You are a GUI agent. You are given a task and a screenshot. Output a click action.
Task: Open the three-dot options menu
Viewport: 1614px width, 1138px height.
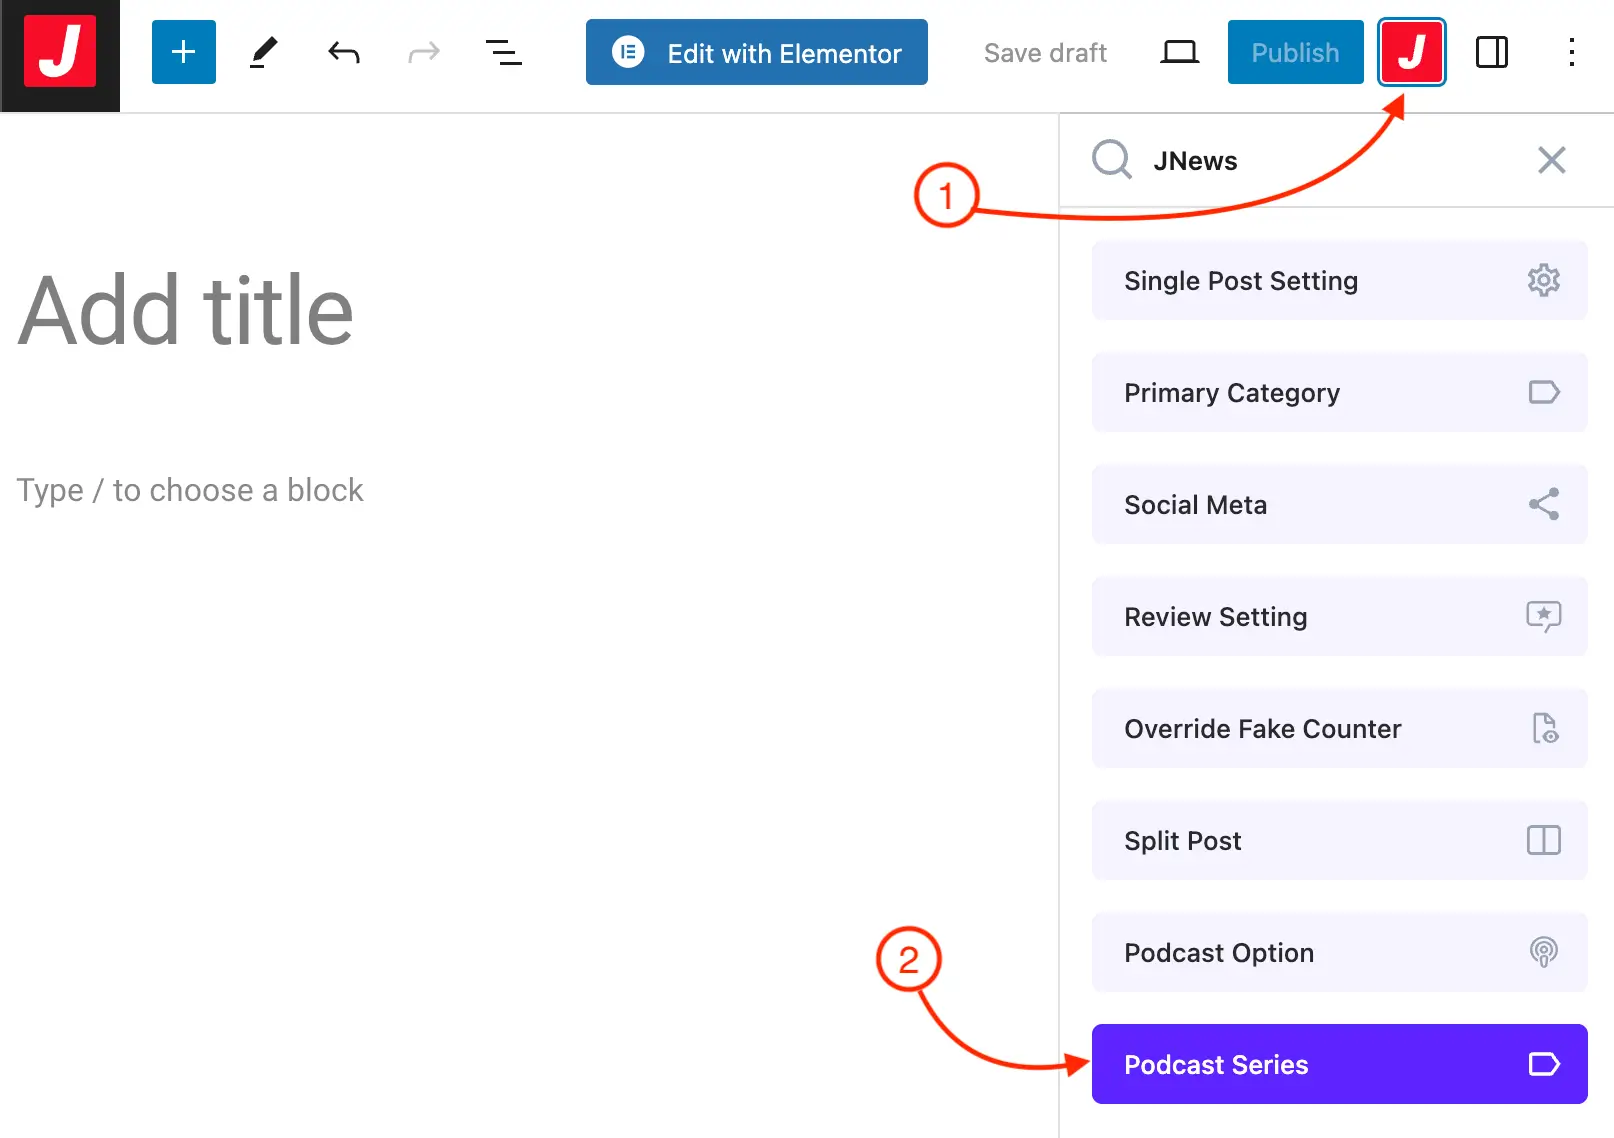[1571, 52]
